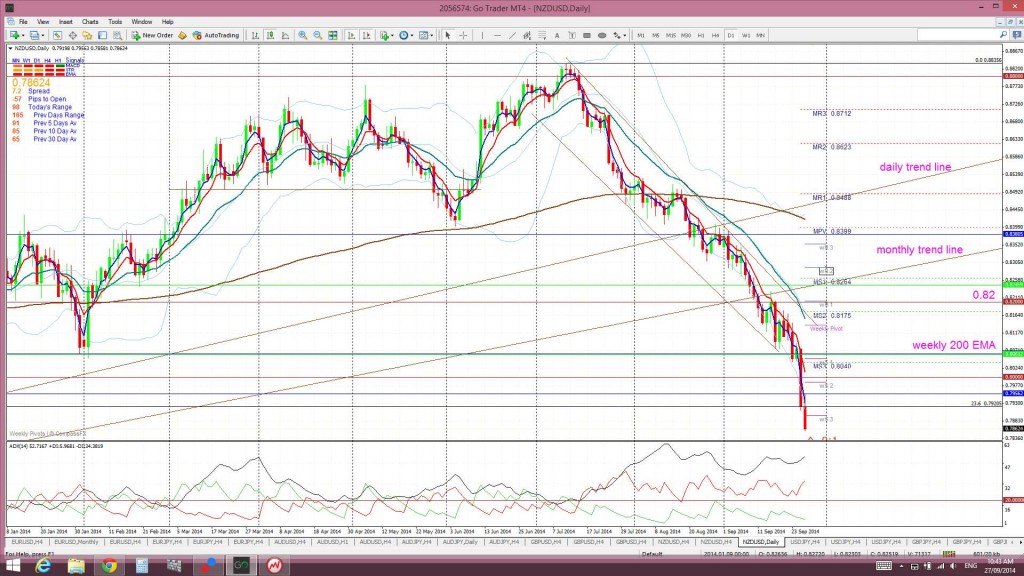This screenshot has width=1024, height=576.
Task: Open the Insert menu
Action: (x=65, y=22)
